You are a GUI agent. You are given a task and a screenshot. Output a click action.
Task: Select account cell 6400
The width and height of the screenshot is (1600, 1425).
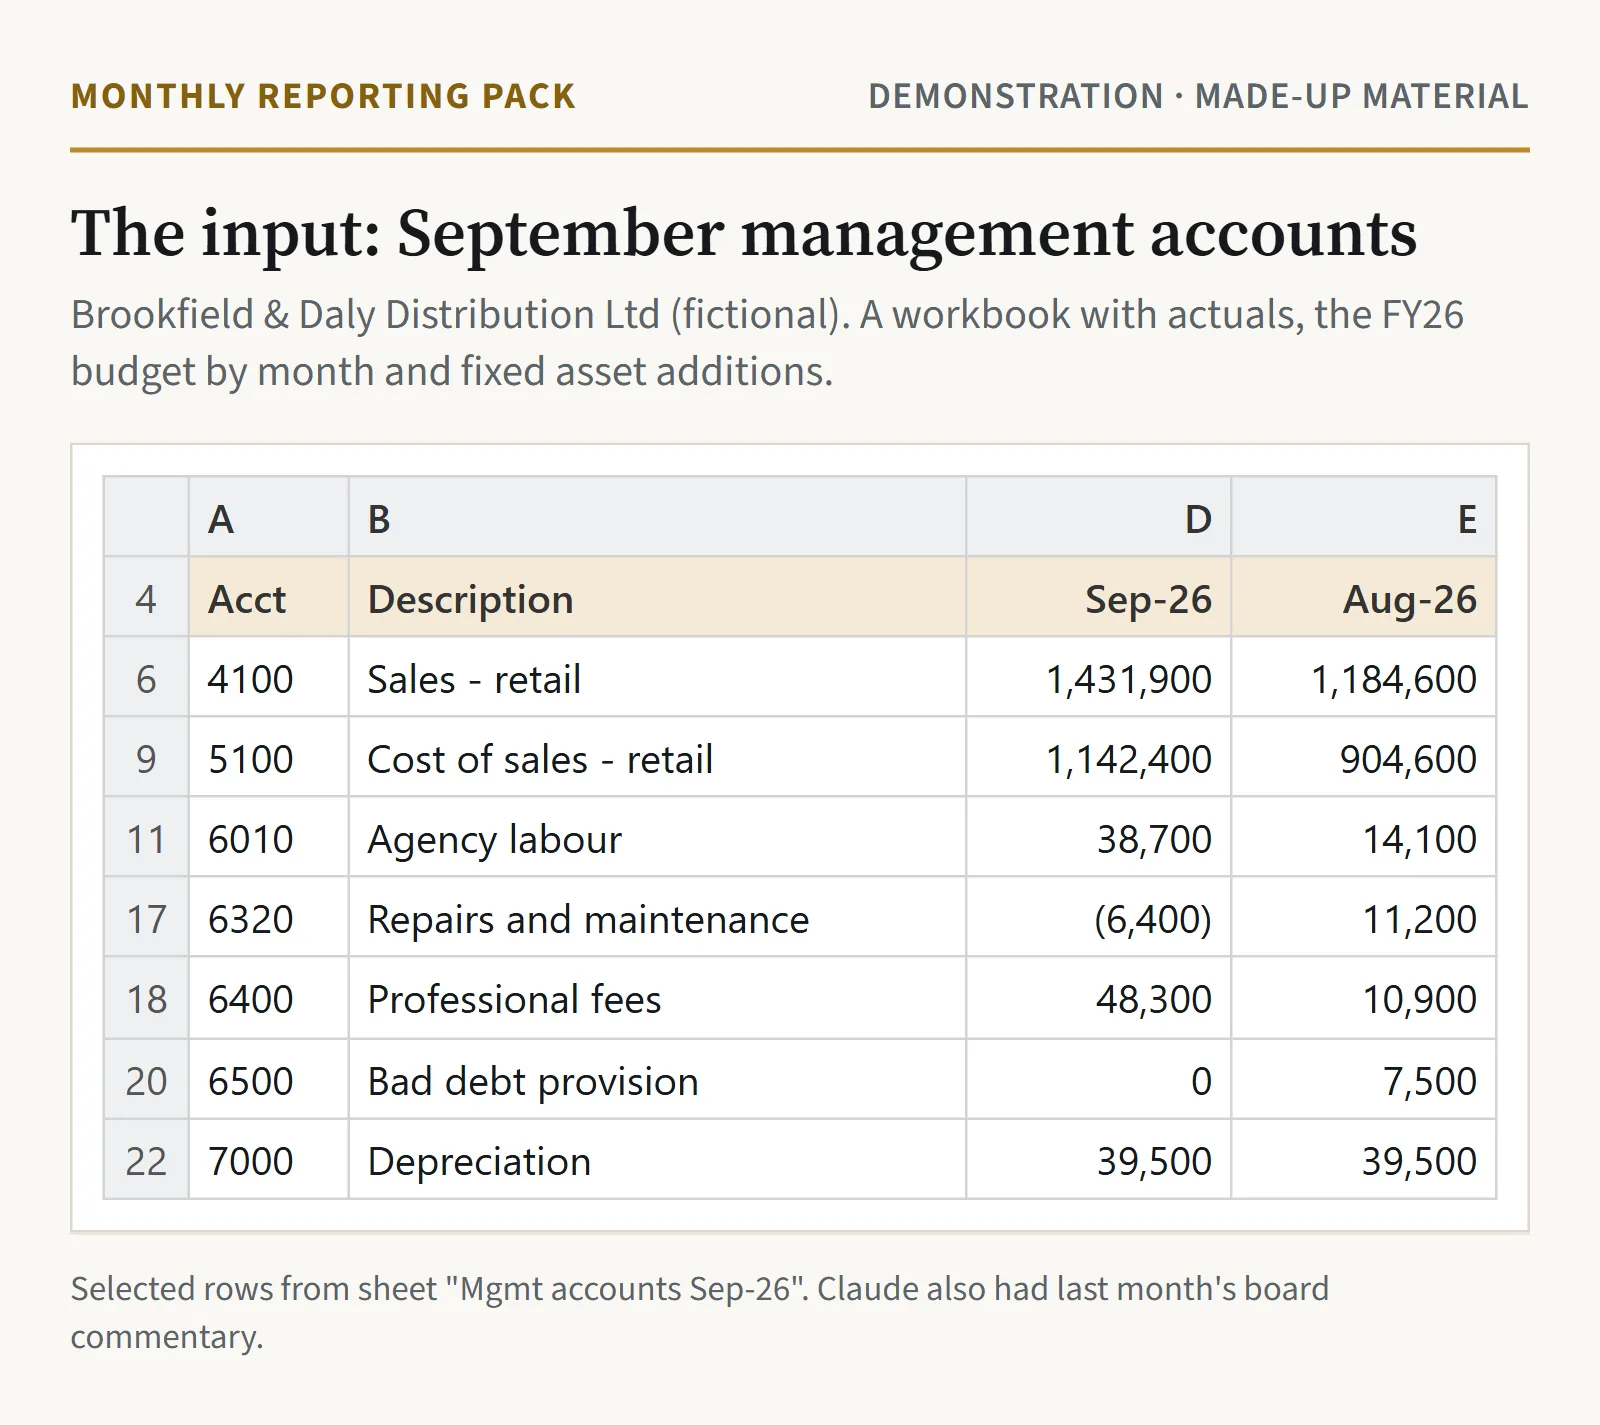click(268, 998)
